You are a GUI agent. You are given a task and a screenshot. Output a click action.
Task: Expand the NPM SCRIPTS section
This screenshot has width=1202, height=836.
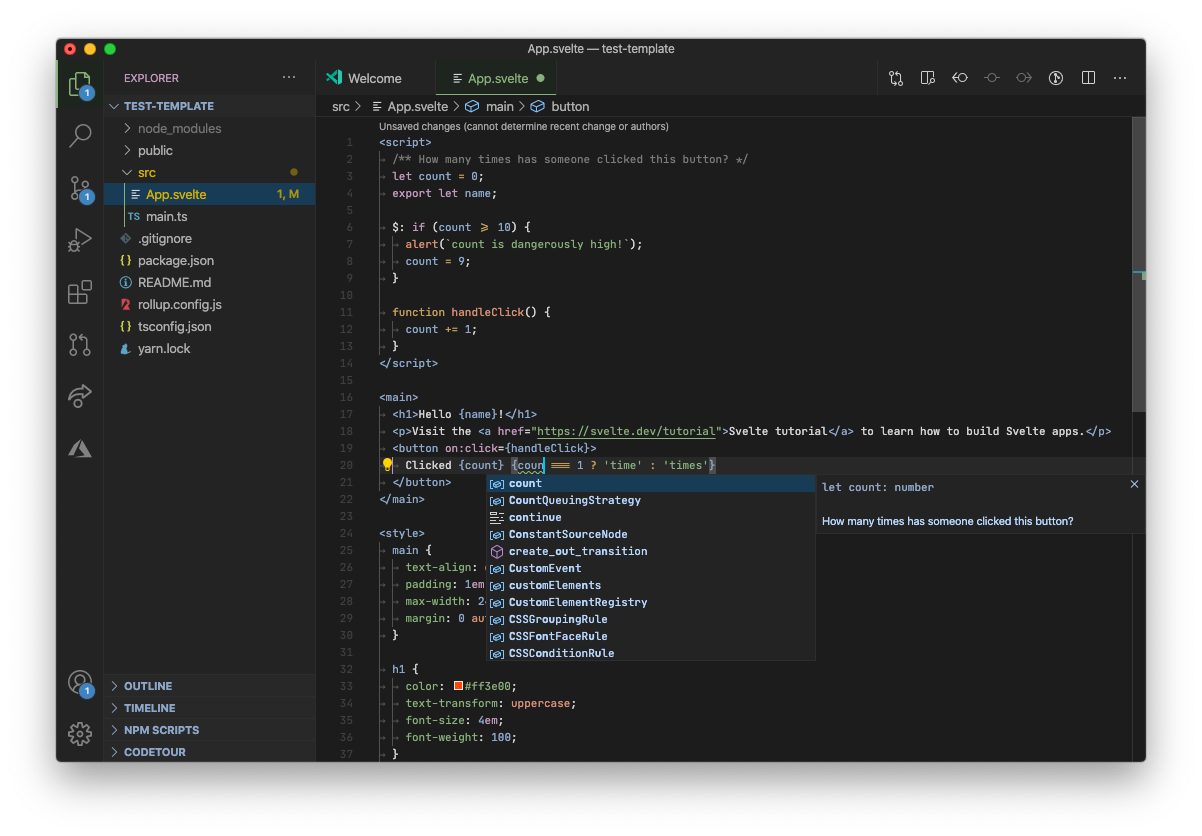(x=160, y=729)
